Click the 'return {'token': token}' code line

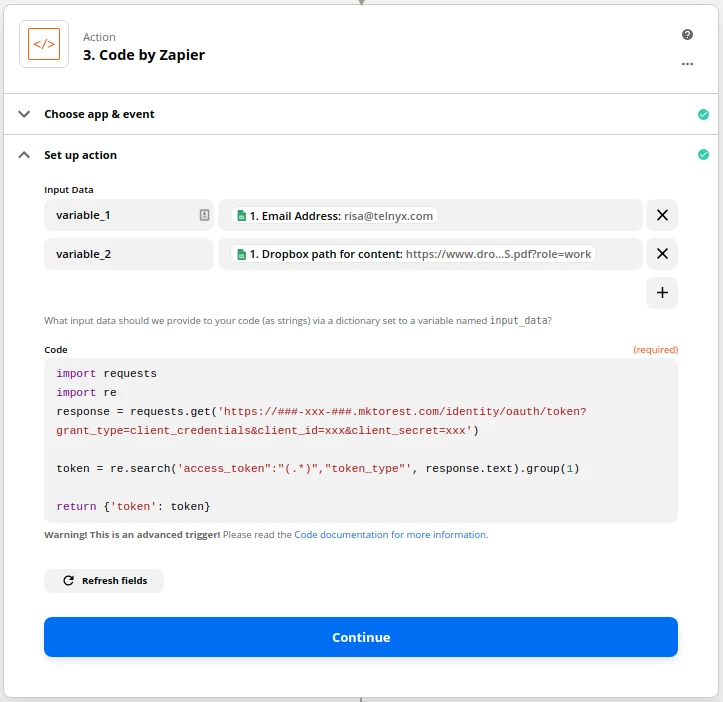133,506
